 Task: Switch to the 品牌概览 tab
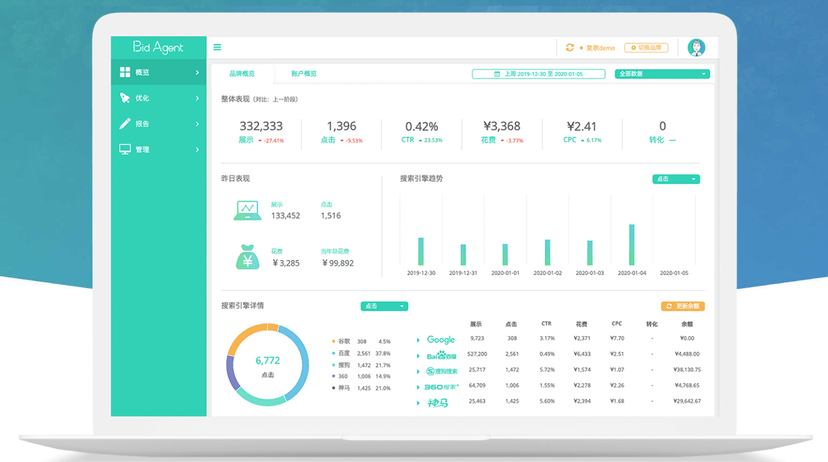point(242,74)
